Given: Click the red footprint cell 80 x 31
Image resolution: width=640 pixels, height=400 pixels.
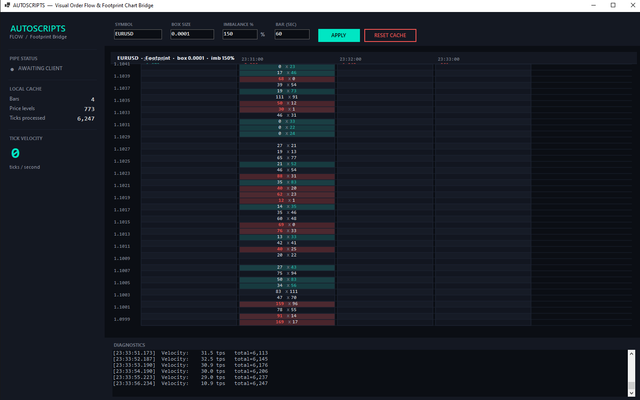Looking at the screenshot, I should coord(287,176).
